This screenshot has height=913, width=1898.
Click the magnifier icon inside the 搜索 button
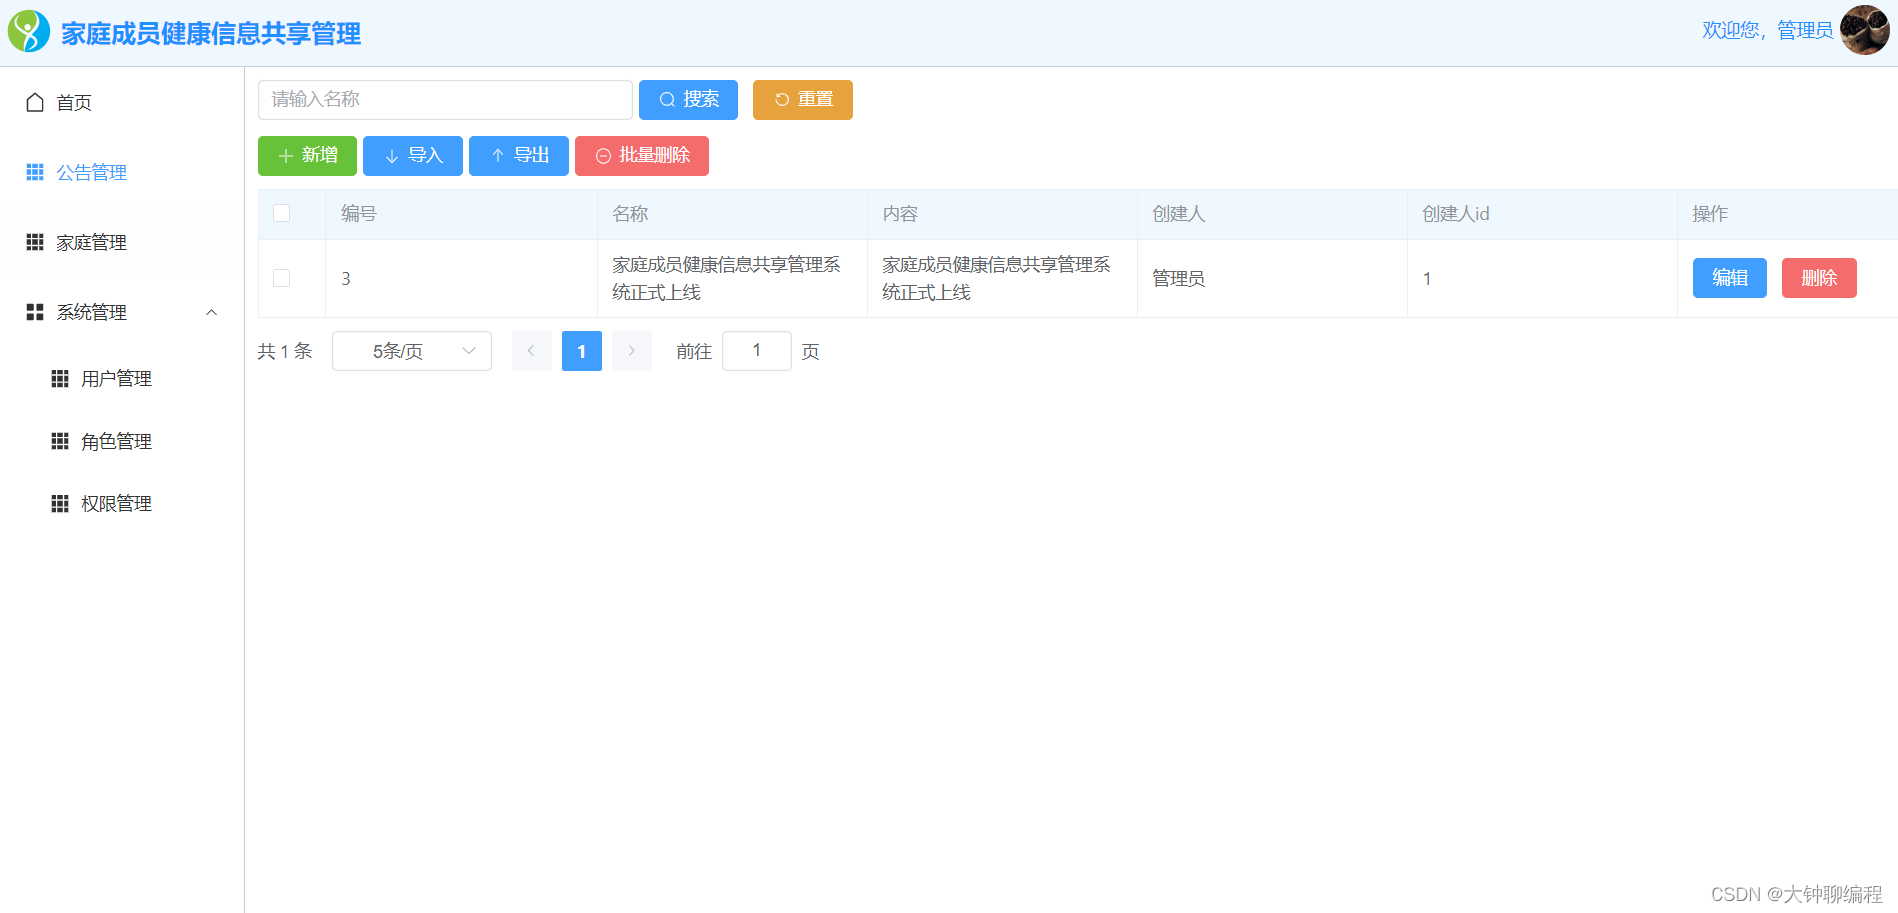[x=667, y=99]
